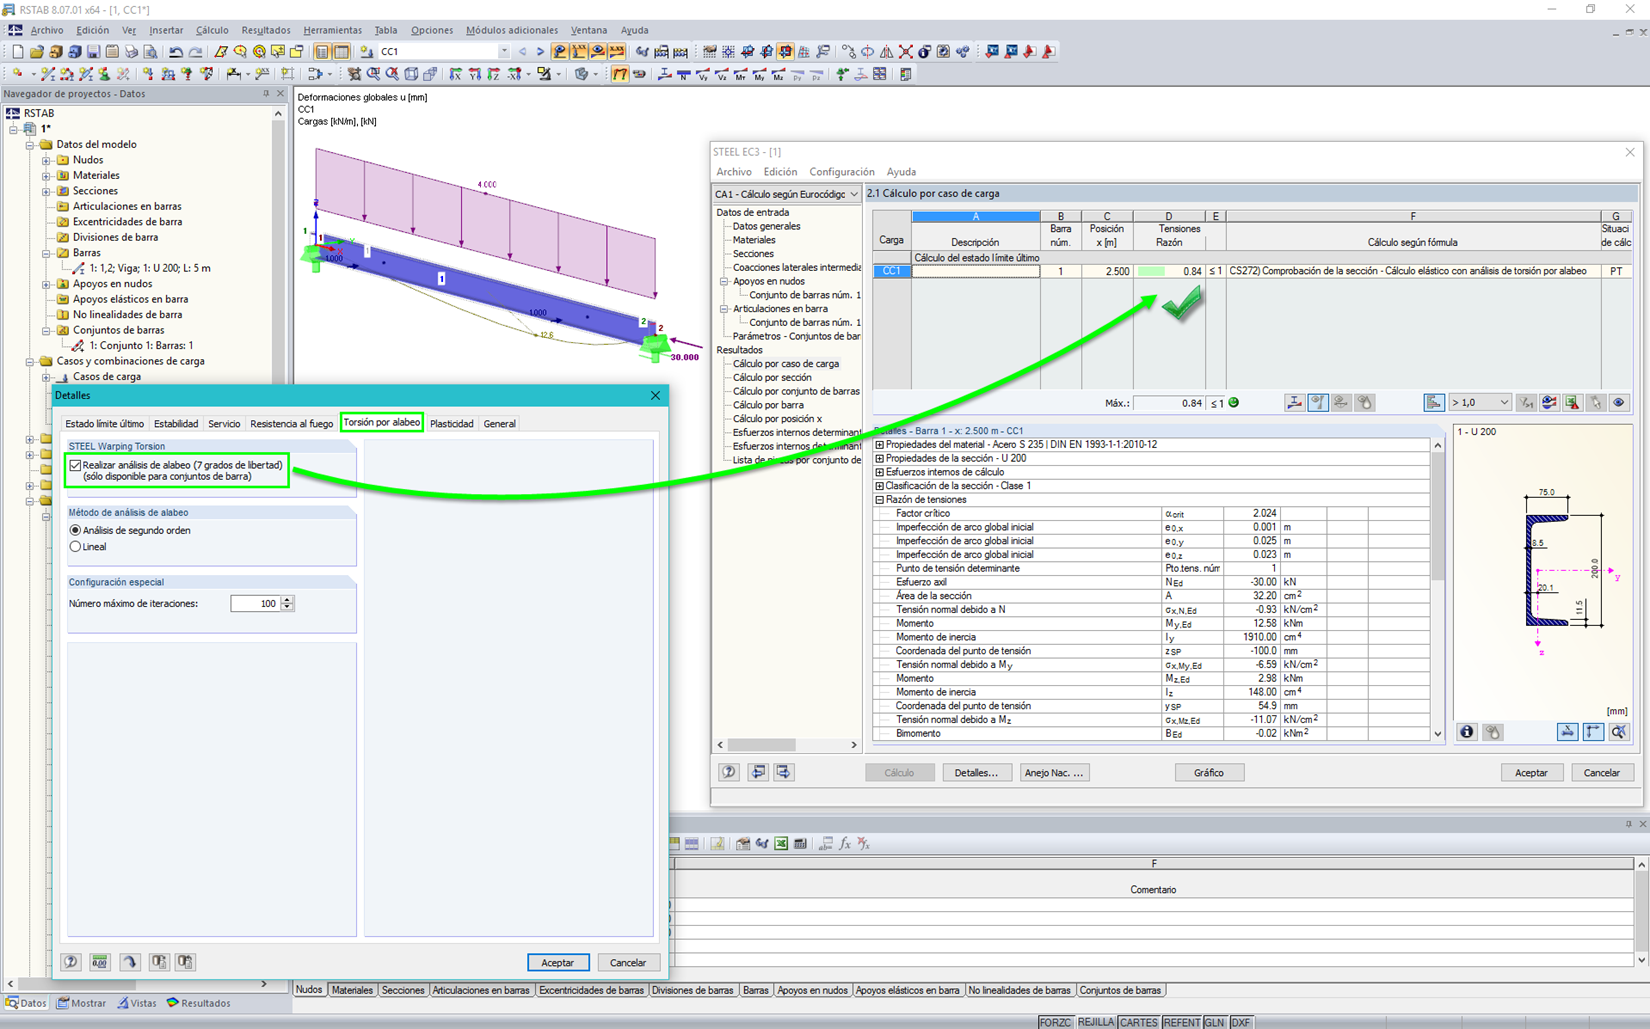The height and width of the screenshot is (1029, 1650).
Task: Click the iterations input field showing 100
Action: [255, 603]
